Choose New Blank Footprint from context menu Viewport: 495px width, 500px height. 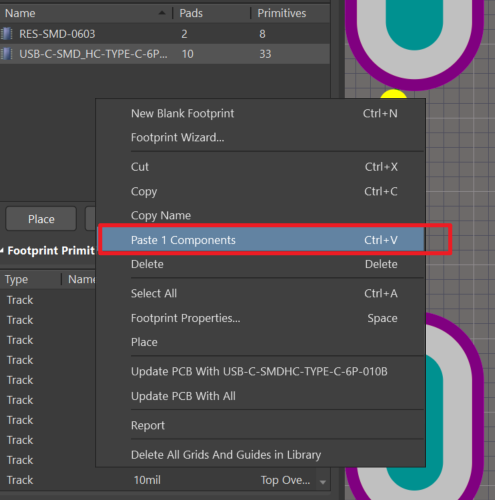pos(260,113)
